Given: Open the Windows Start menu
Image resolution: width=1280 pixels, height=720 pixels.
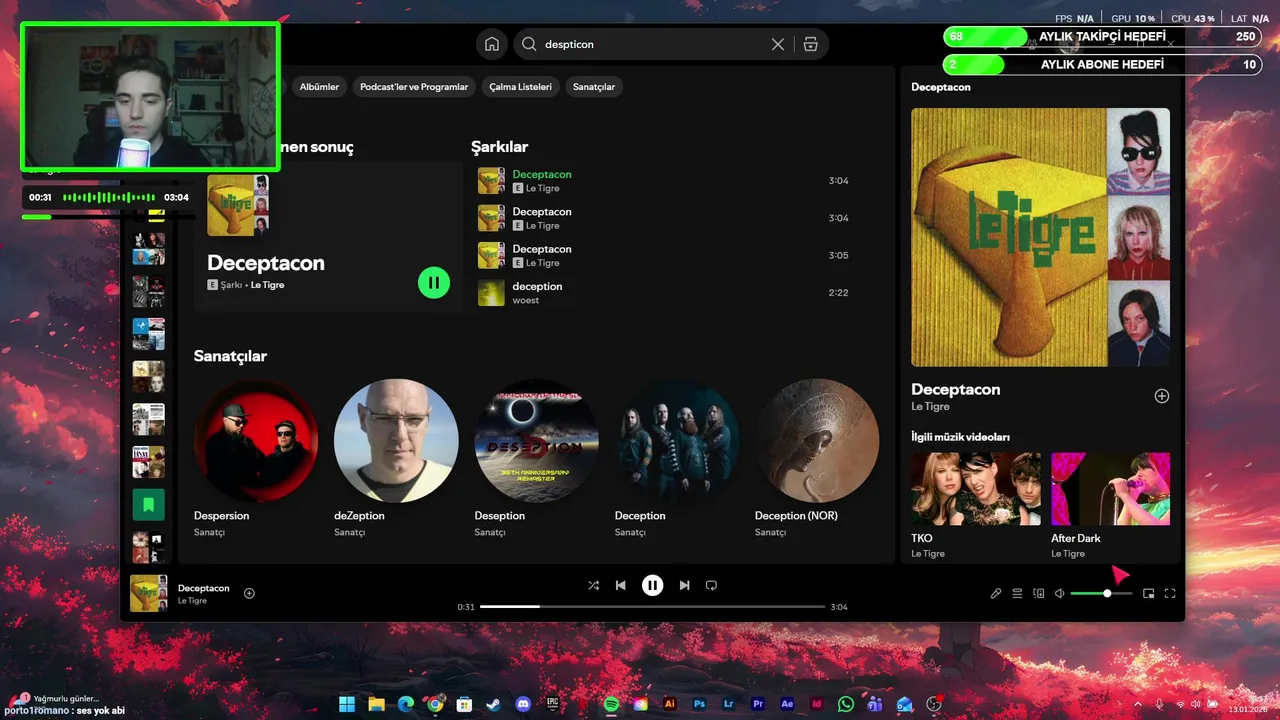Looking at the screenshot, I should point(346,704).
